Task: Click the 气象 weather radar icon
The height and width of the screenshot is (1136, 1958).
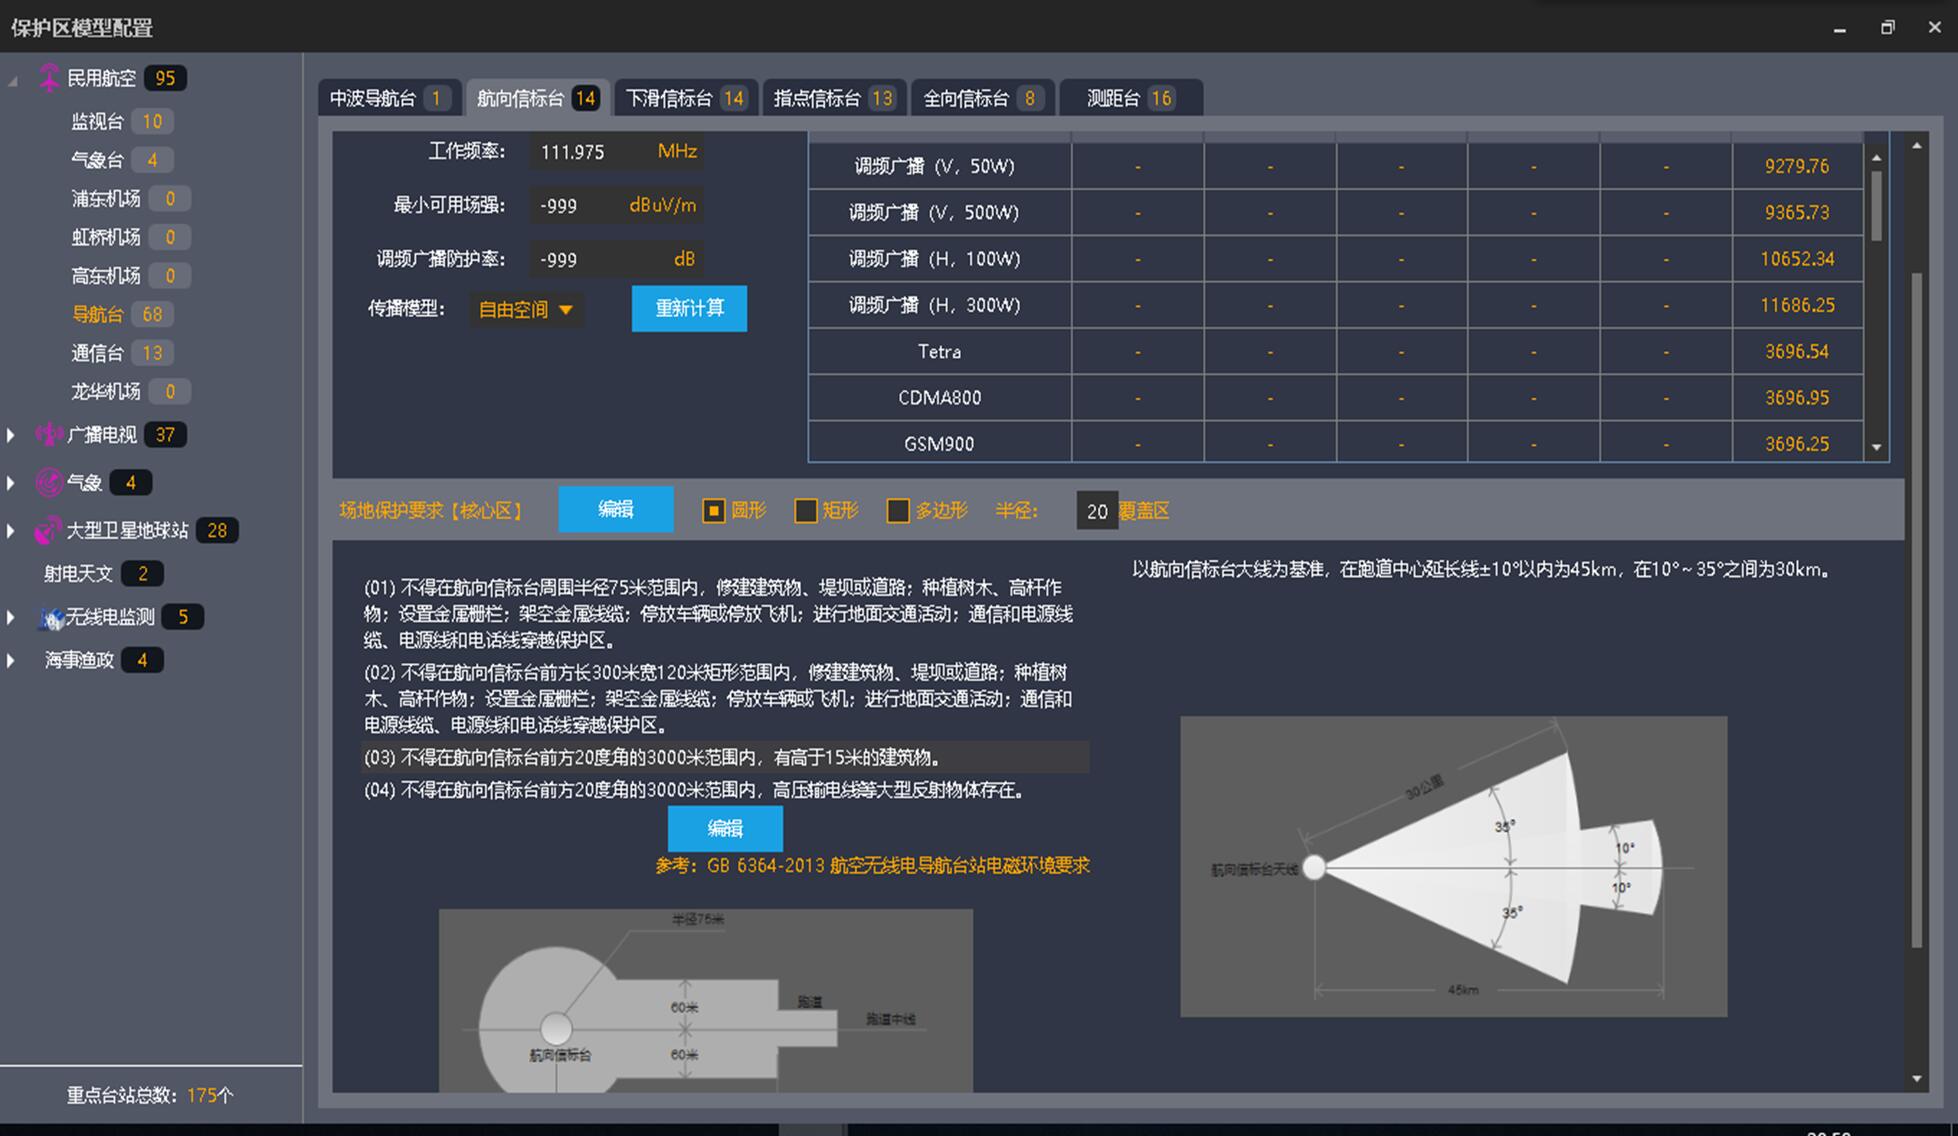Action: click(x=49, y=483)
